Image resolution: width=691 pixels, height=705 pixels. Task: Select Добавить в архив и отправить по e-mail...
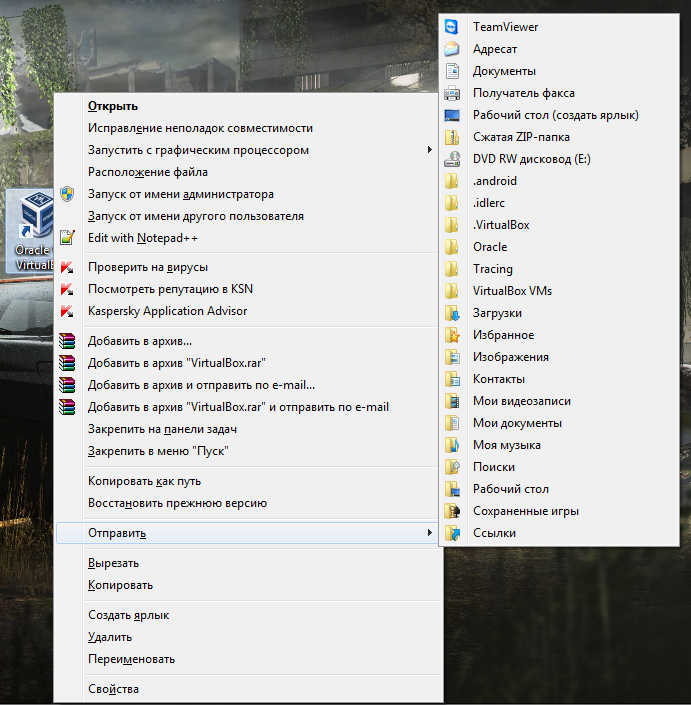click(x=201, y=385)
